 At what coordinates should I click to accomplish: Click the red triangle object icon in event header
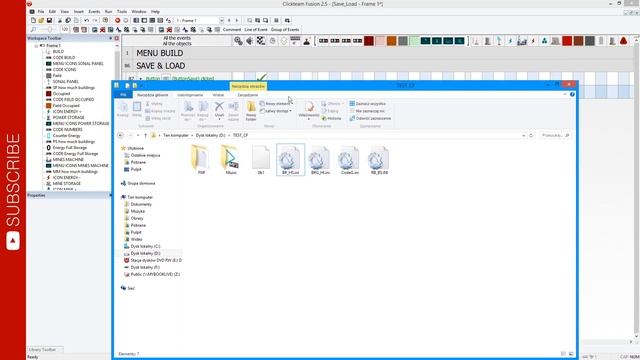(x=624, y=41)
